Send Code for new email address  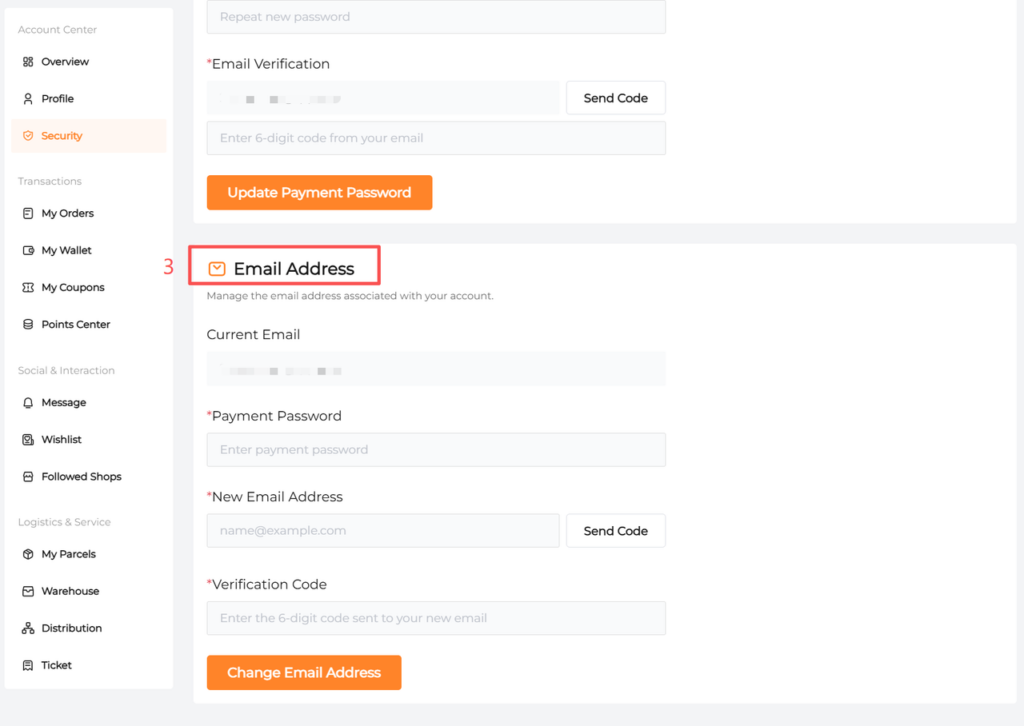[x=615, y=531]
